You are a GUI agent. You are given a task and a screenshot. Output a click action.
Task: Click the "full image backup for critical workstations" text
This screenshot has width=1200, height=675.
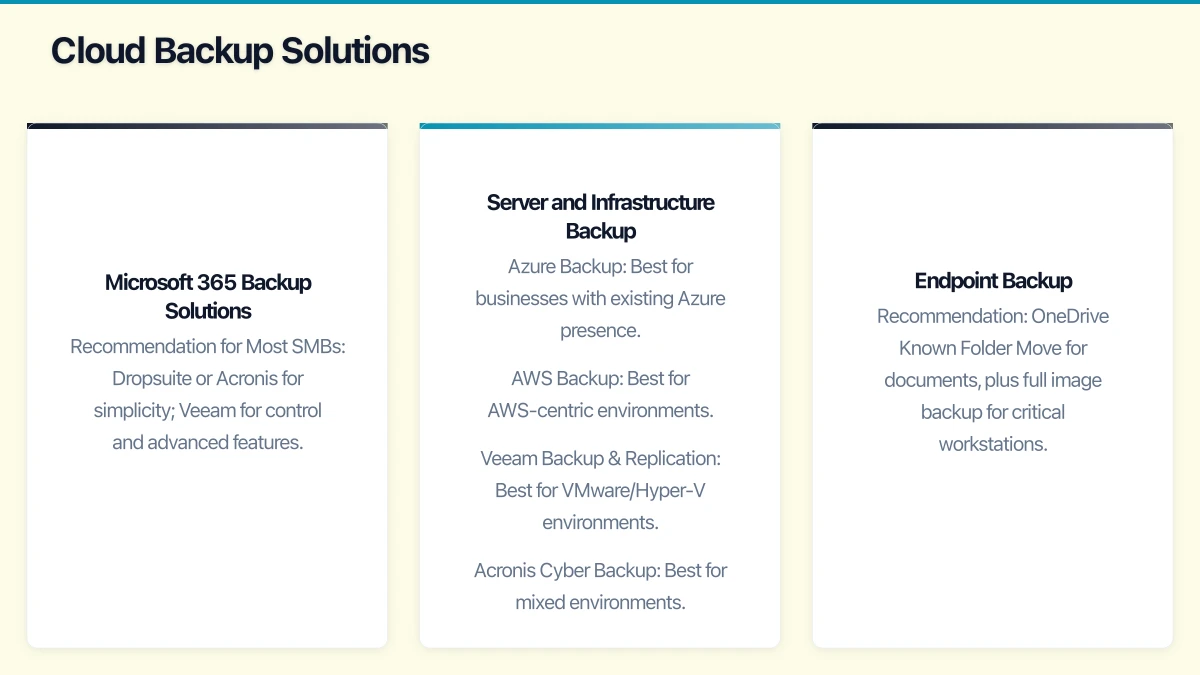[993, 412]
